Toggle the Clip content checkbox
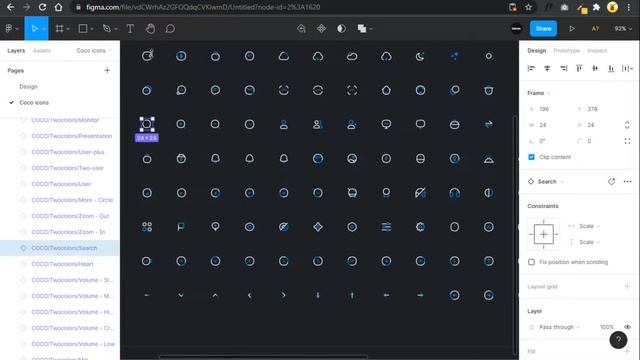The height and width of the screenshot is (360, 640). click(531, 157)
